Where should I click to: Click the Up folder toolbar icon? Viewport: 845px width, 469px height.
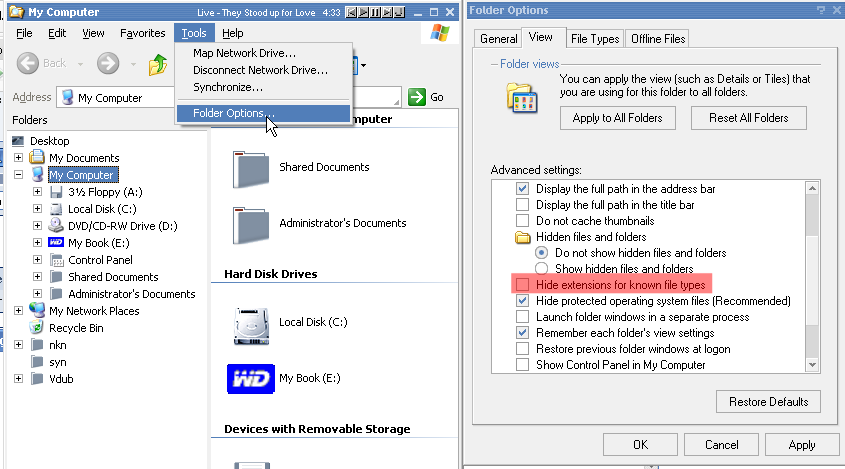click(x=158, y=65)
